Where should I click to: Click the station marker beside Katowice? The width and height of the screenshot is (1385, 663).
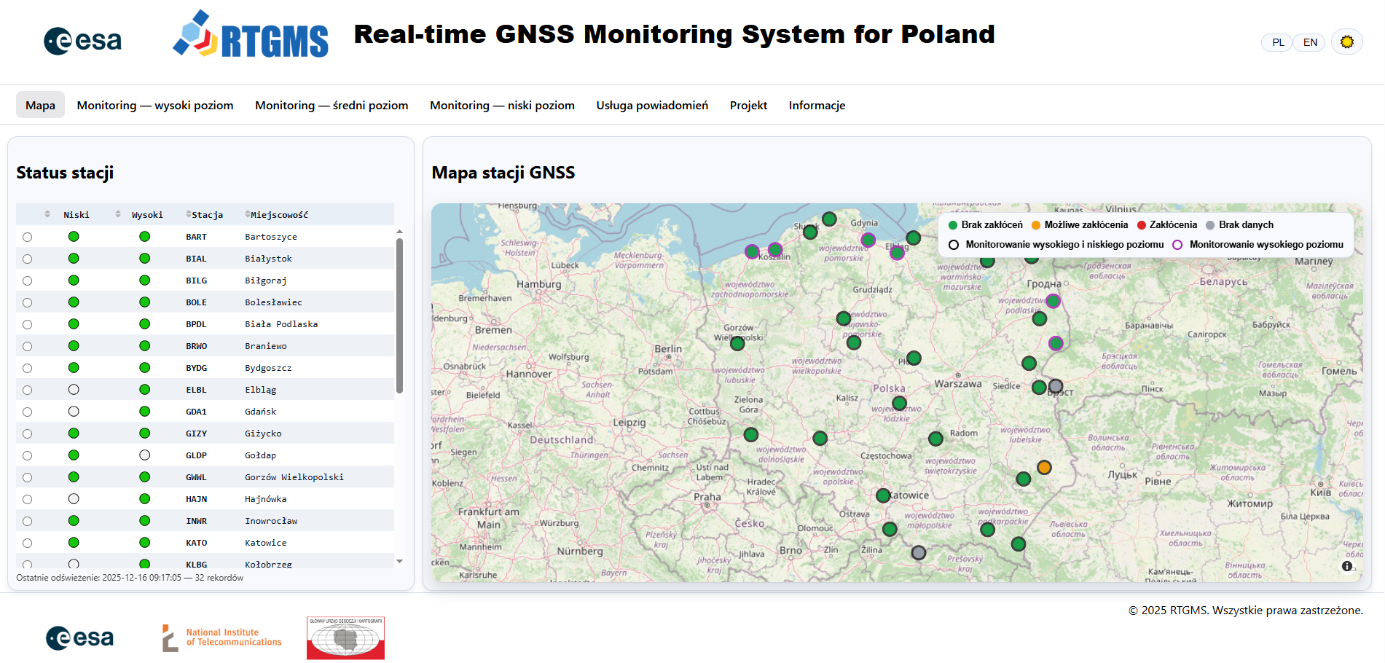883,495
